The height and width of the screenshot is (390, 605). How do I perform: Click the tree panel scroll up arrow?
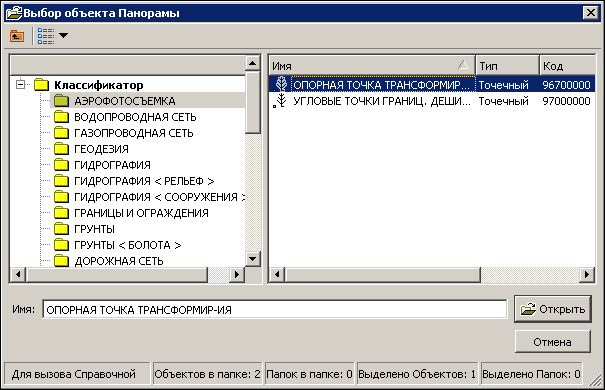point(253,63)
